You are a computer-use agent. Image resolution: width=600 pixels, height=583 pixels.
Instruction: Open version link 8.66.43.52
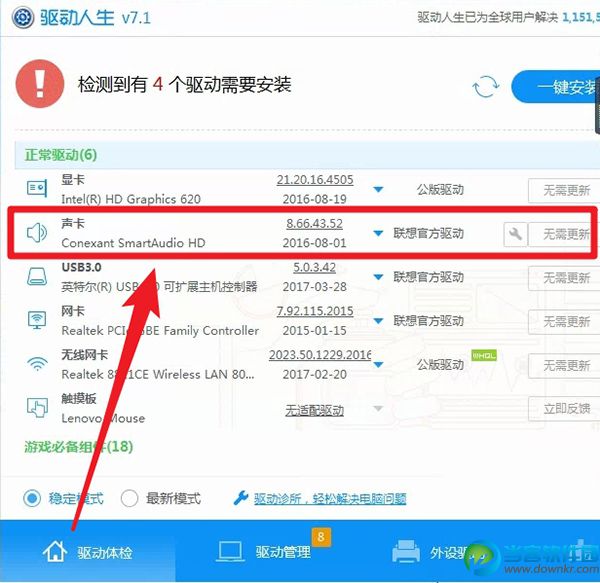tap(315, 223)
